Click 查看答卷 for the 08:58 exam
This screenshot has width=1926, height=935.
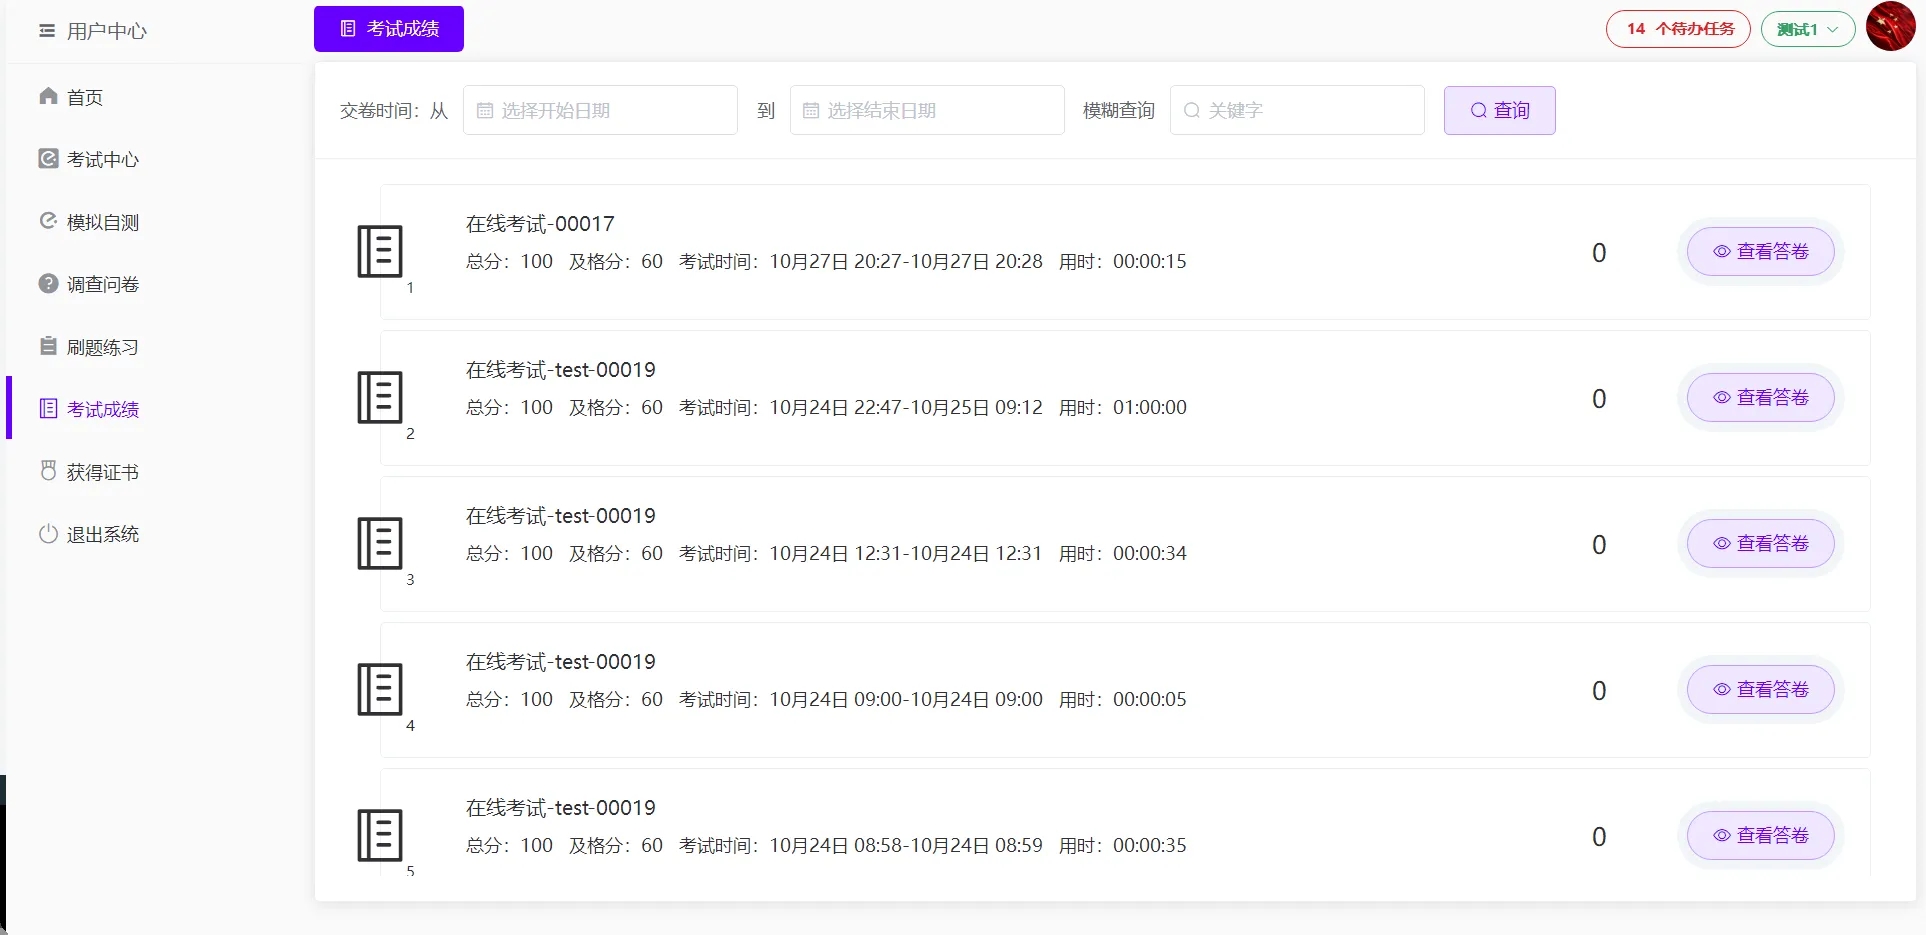1761,835
